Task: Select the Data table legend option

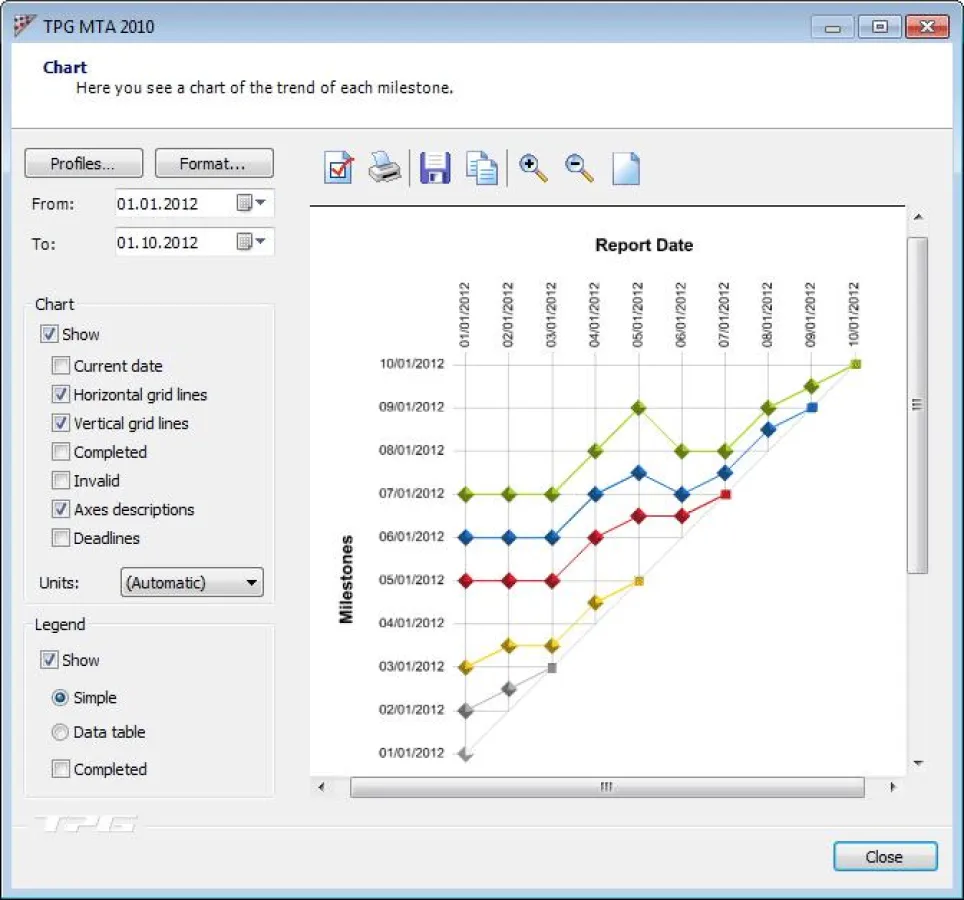Action: click(x=60, y=732)
